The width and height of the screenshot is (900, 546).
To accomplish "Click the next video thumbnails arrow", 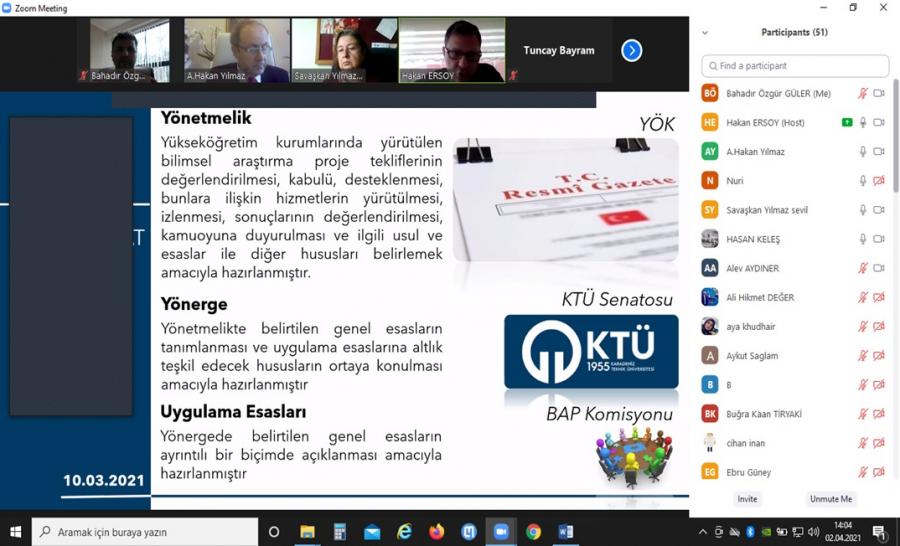I will click(x=631, y=50).
